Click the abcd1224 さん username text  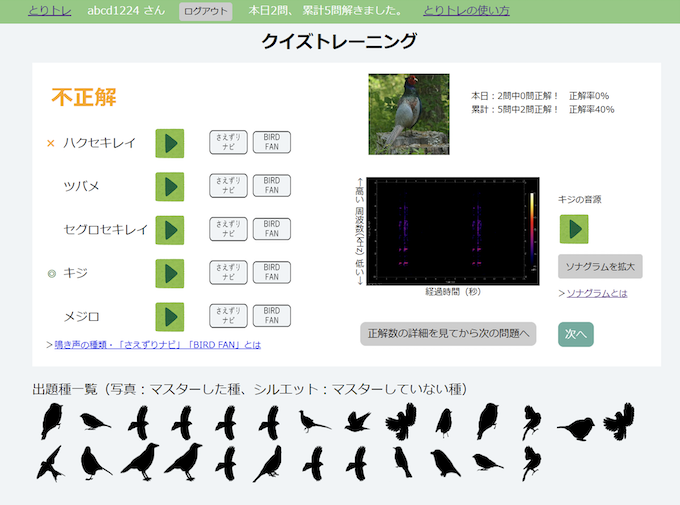126,10
